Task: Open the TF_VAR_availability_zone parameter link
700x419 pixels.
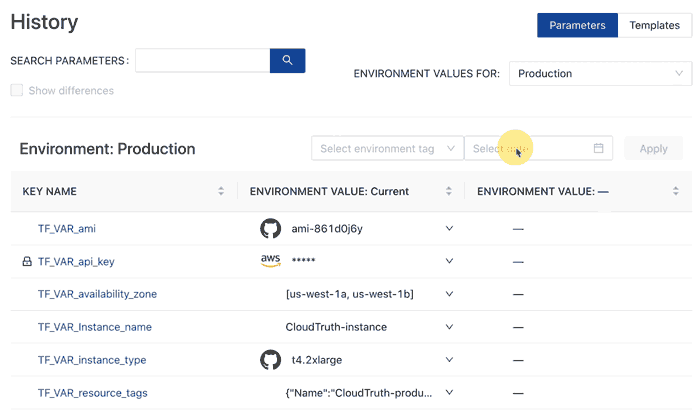Action: [x=97, y=294]
